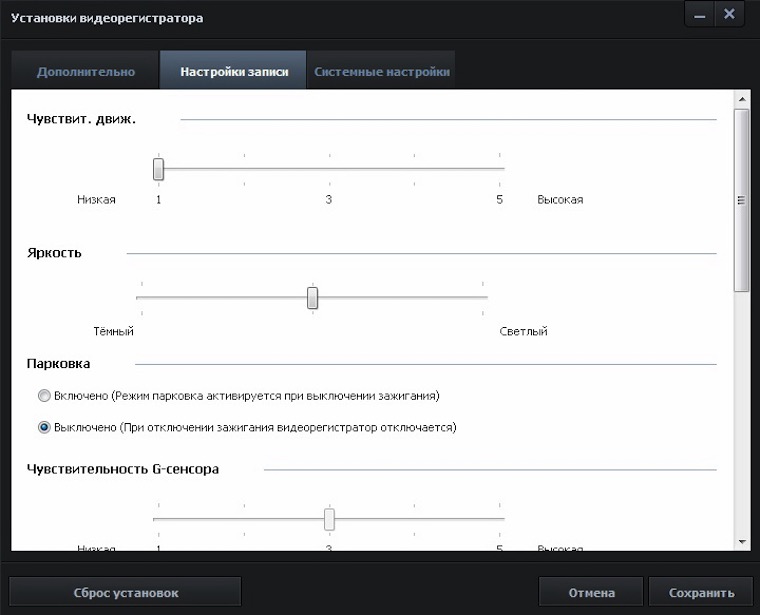The image size is (760, 615).
Task: Set motion sensitivity slider to mark 5
Action: click(x=499, y=169)
